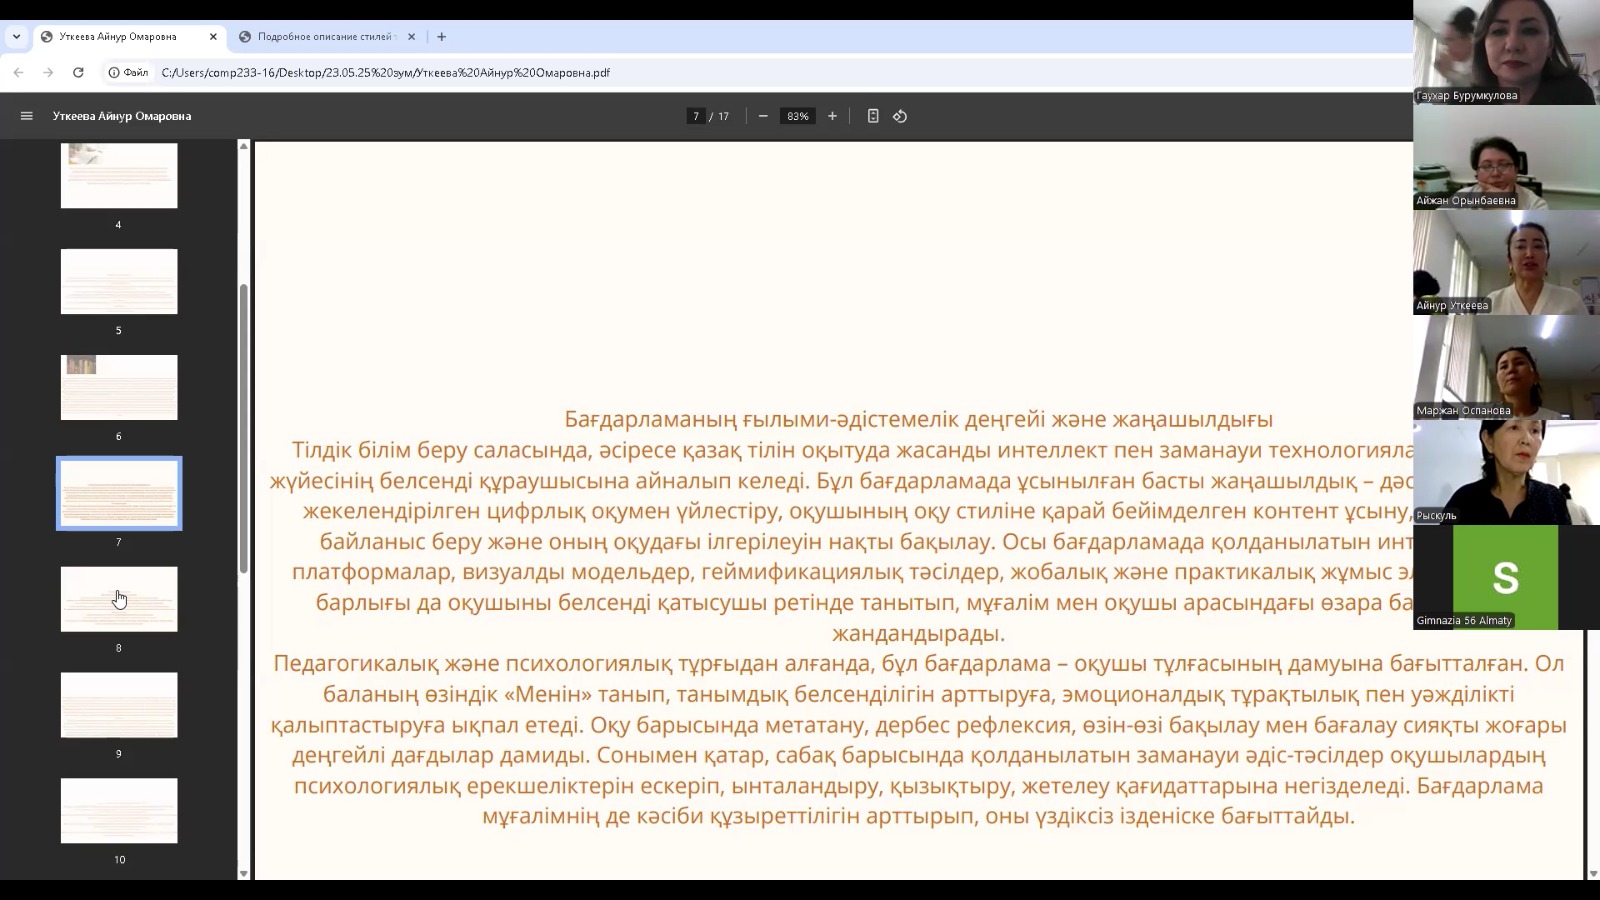This screenshot has height=900, width=1600.
Task: Open page 5 thumbnail in sidebar
Action: [119, 282]
